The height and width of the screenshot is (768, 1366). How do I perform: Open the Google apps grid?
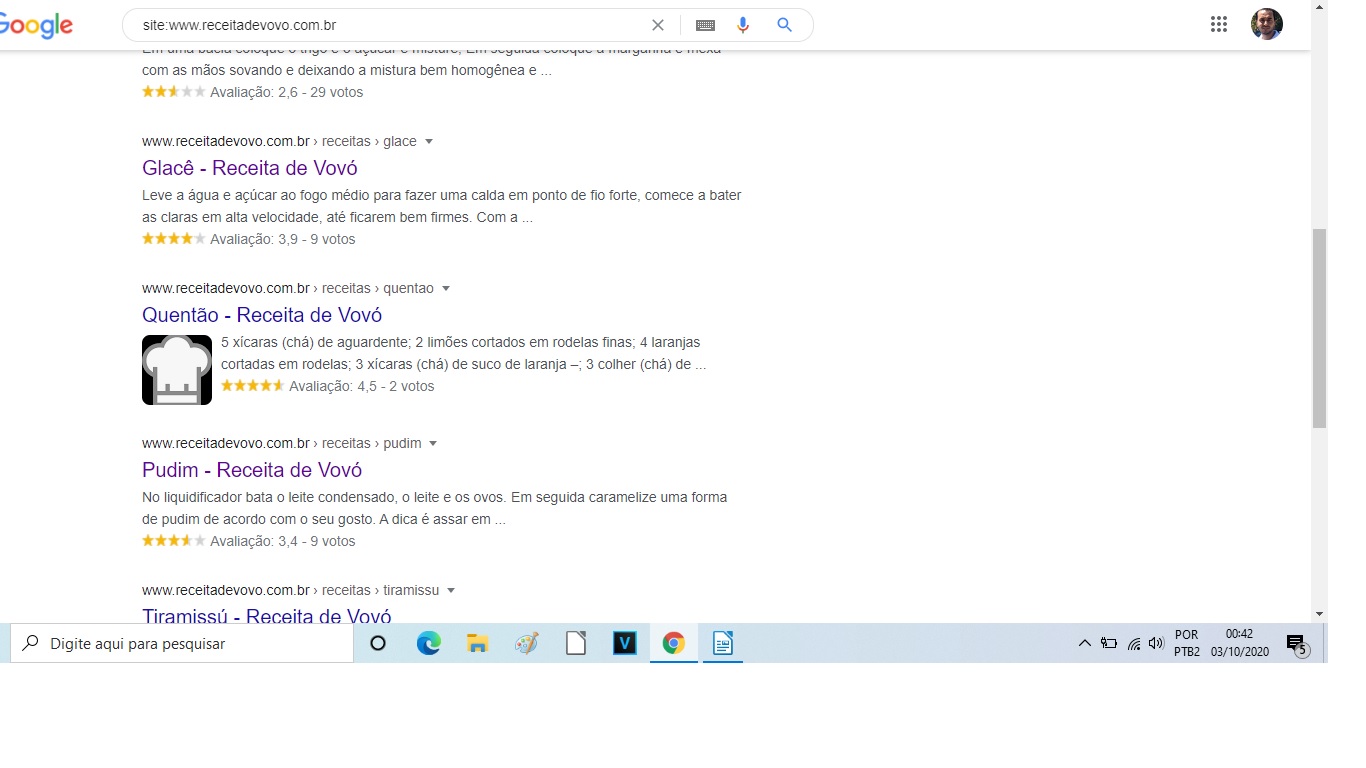click(1218, 25)
